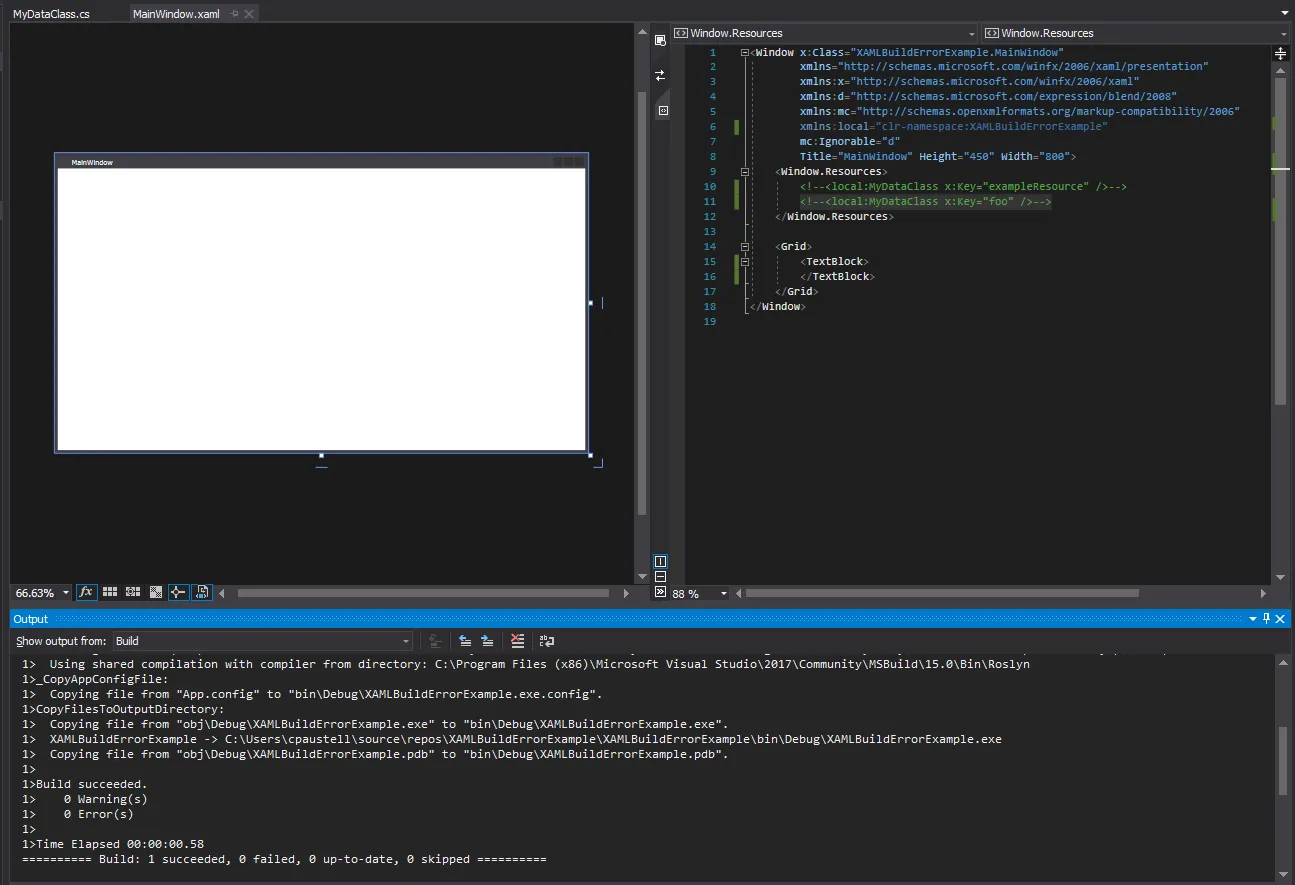This screenshot has height=885, width=1295.
Task: Click the XAML editor vertical scrollbar
Action: coord(1281,241)
